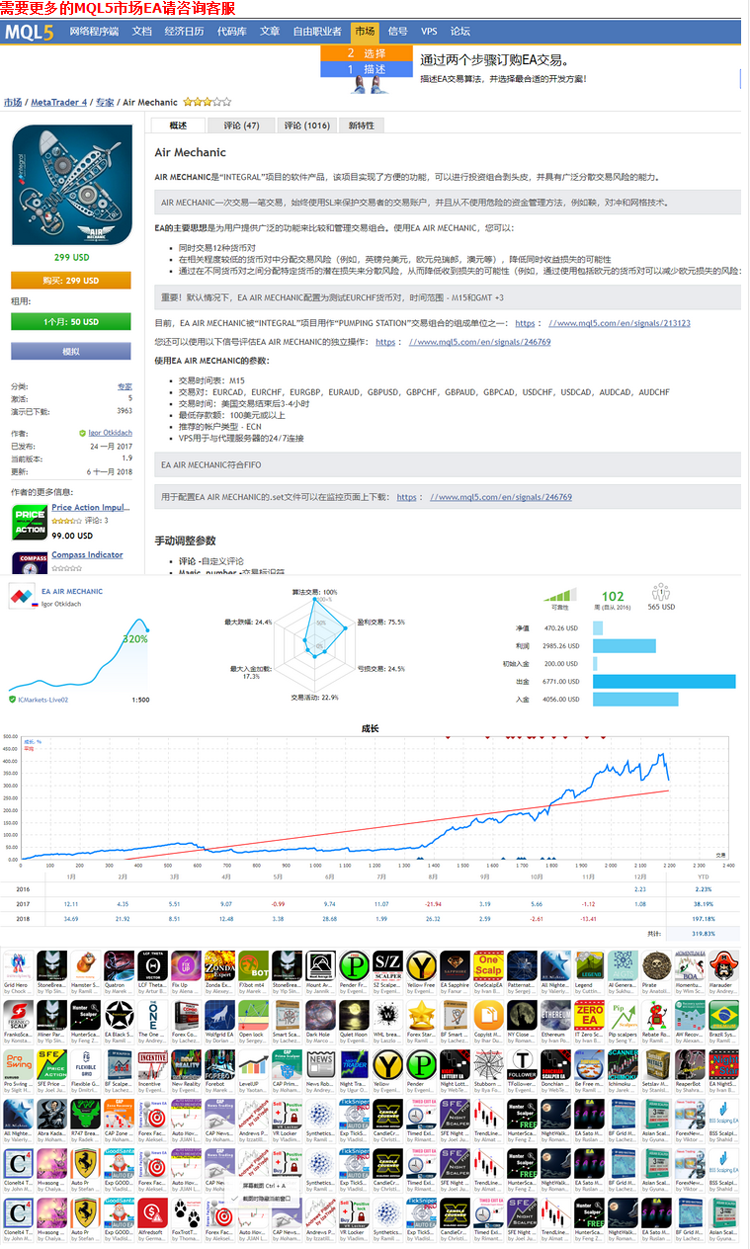
Task: Open the Quiet Moon product icon
Action: (354, 1014)
